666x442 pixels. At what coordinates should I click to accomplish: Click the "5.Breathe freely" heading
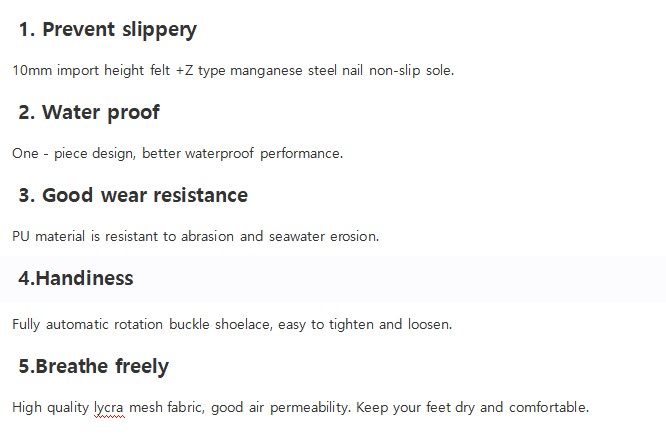tap(93, 366)
